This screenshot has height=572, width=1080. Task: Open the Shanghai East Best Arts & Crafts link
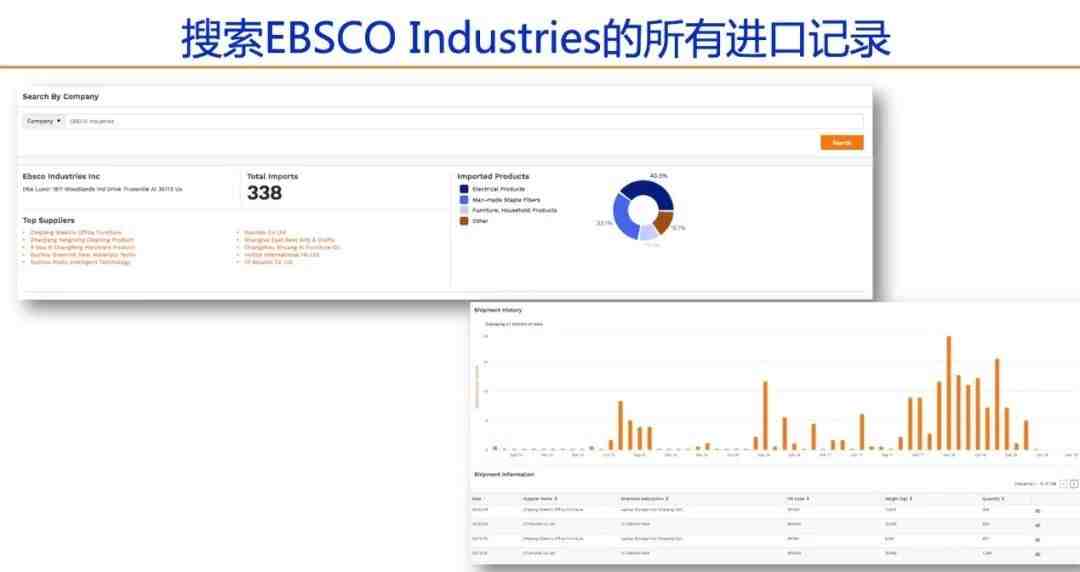289,240
